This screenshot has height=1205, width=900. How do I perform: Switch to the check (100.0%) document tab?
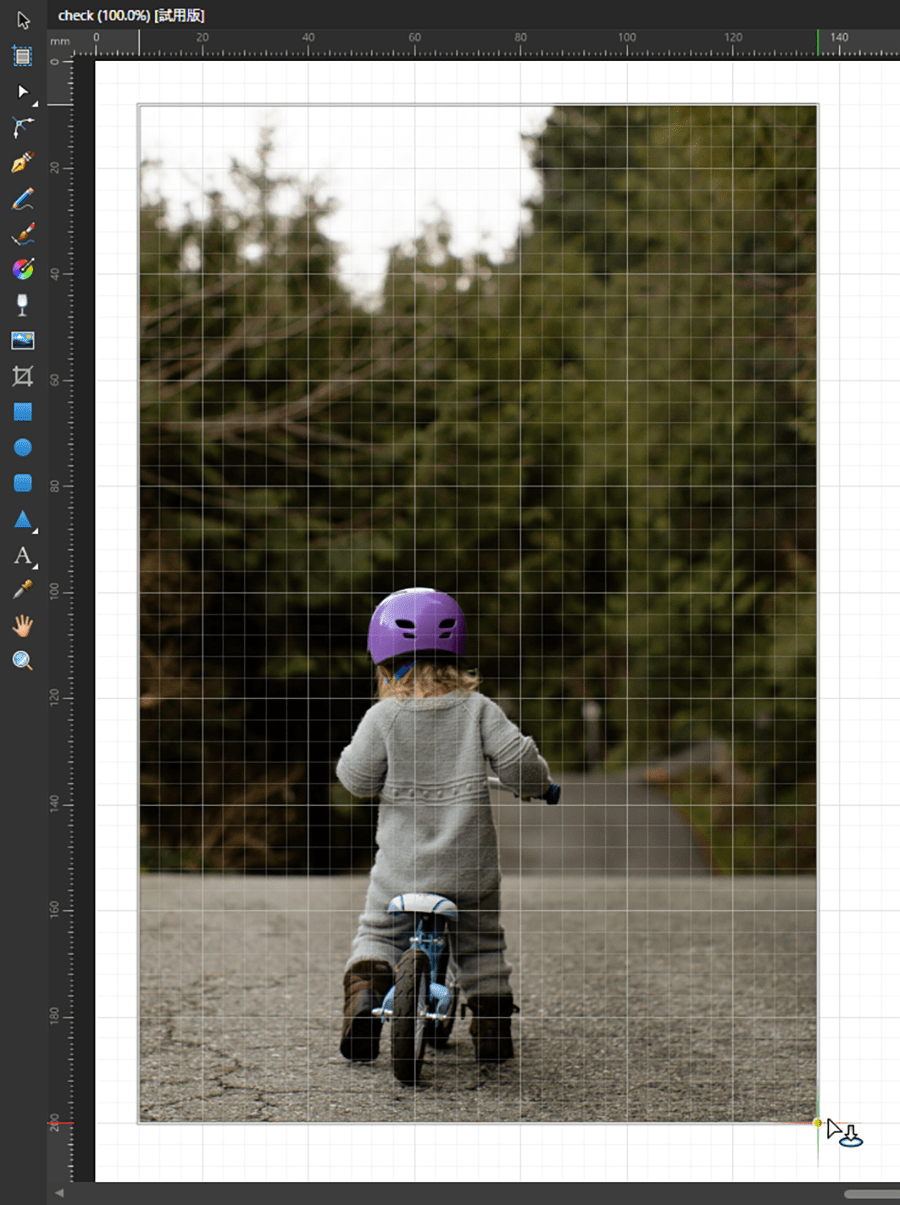coord(131,15)
